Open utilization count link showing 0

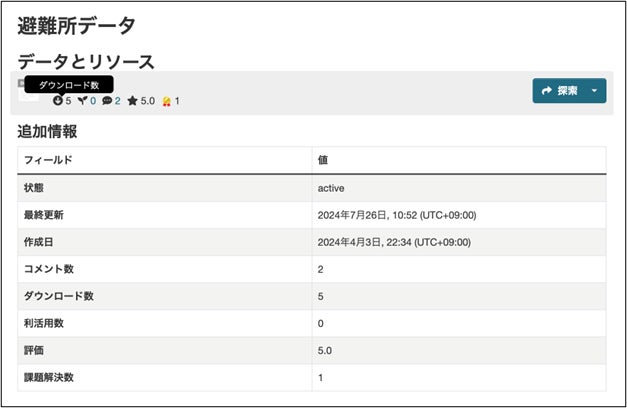click(x=93, y=101)
